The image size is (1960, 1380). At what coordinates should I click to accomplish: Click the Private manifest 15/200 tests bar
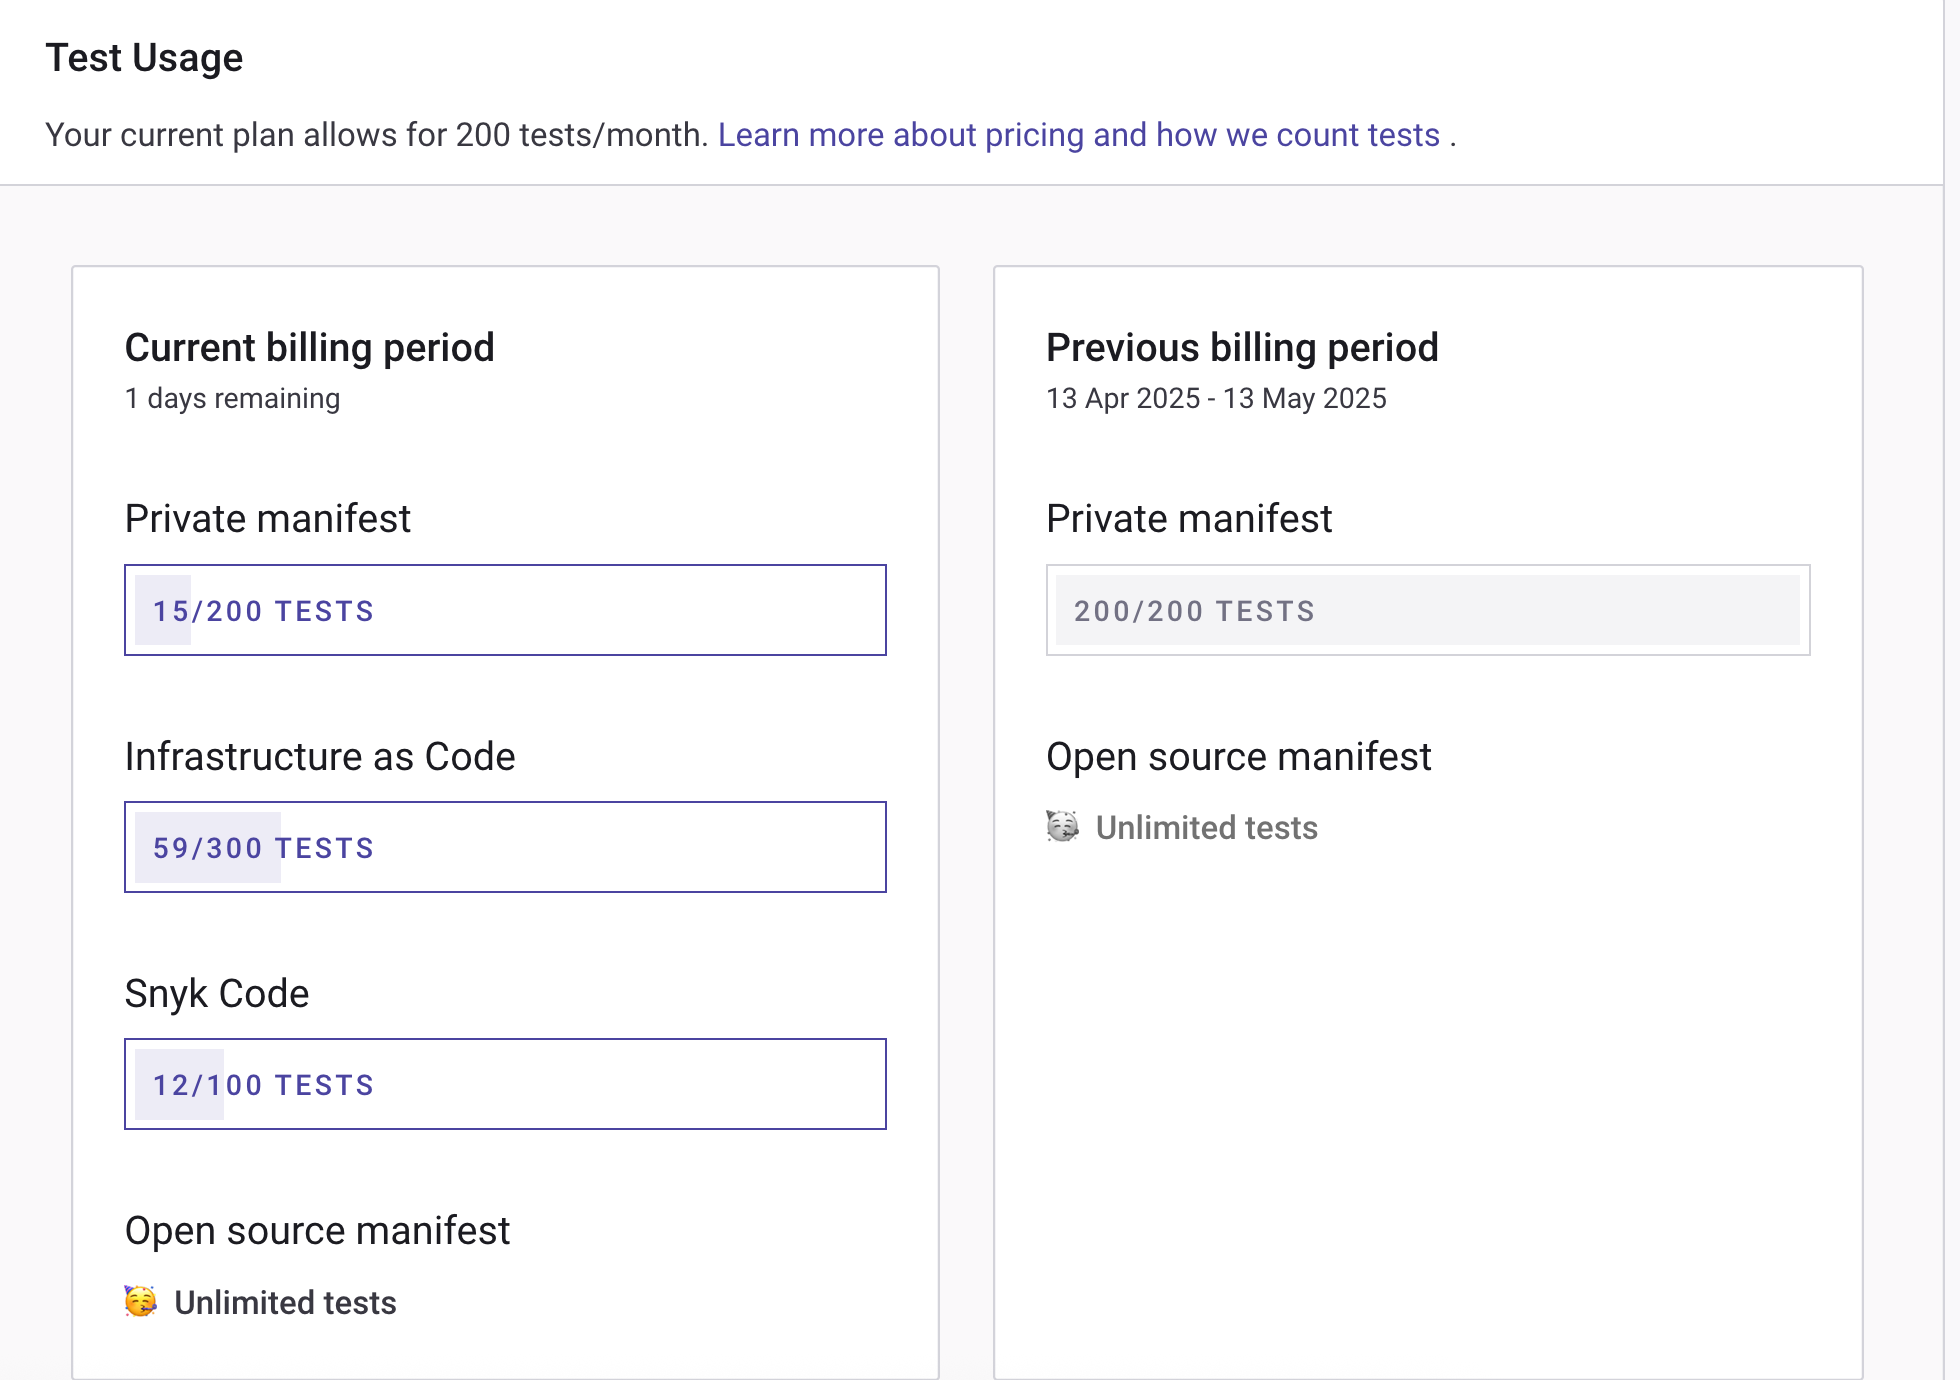[505, 610]
